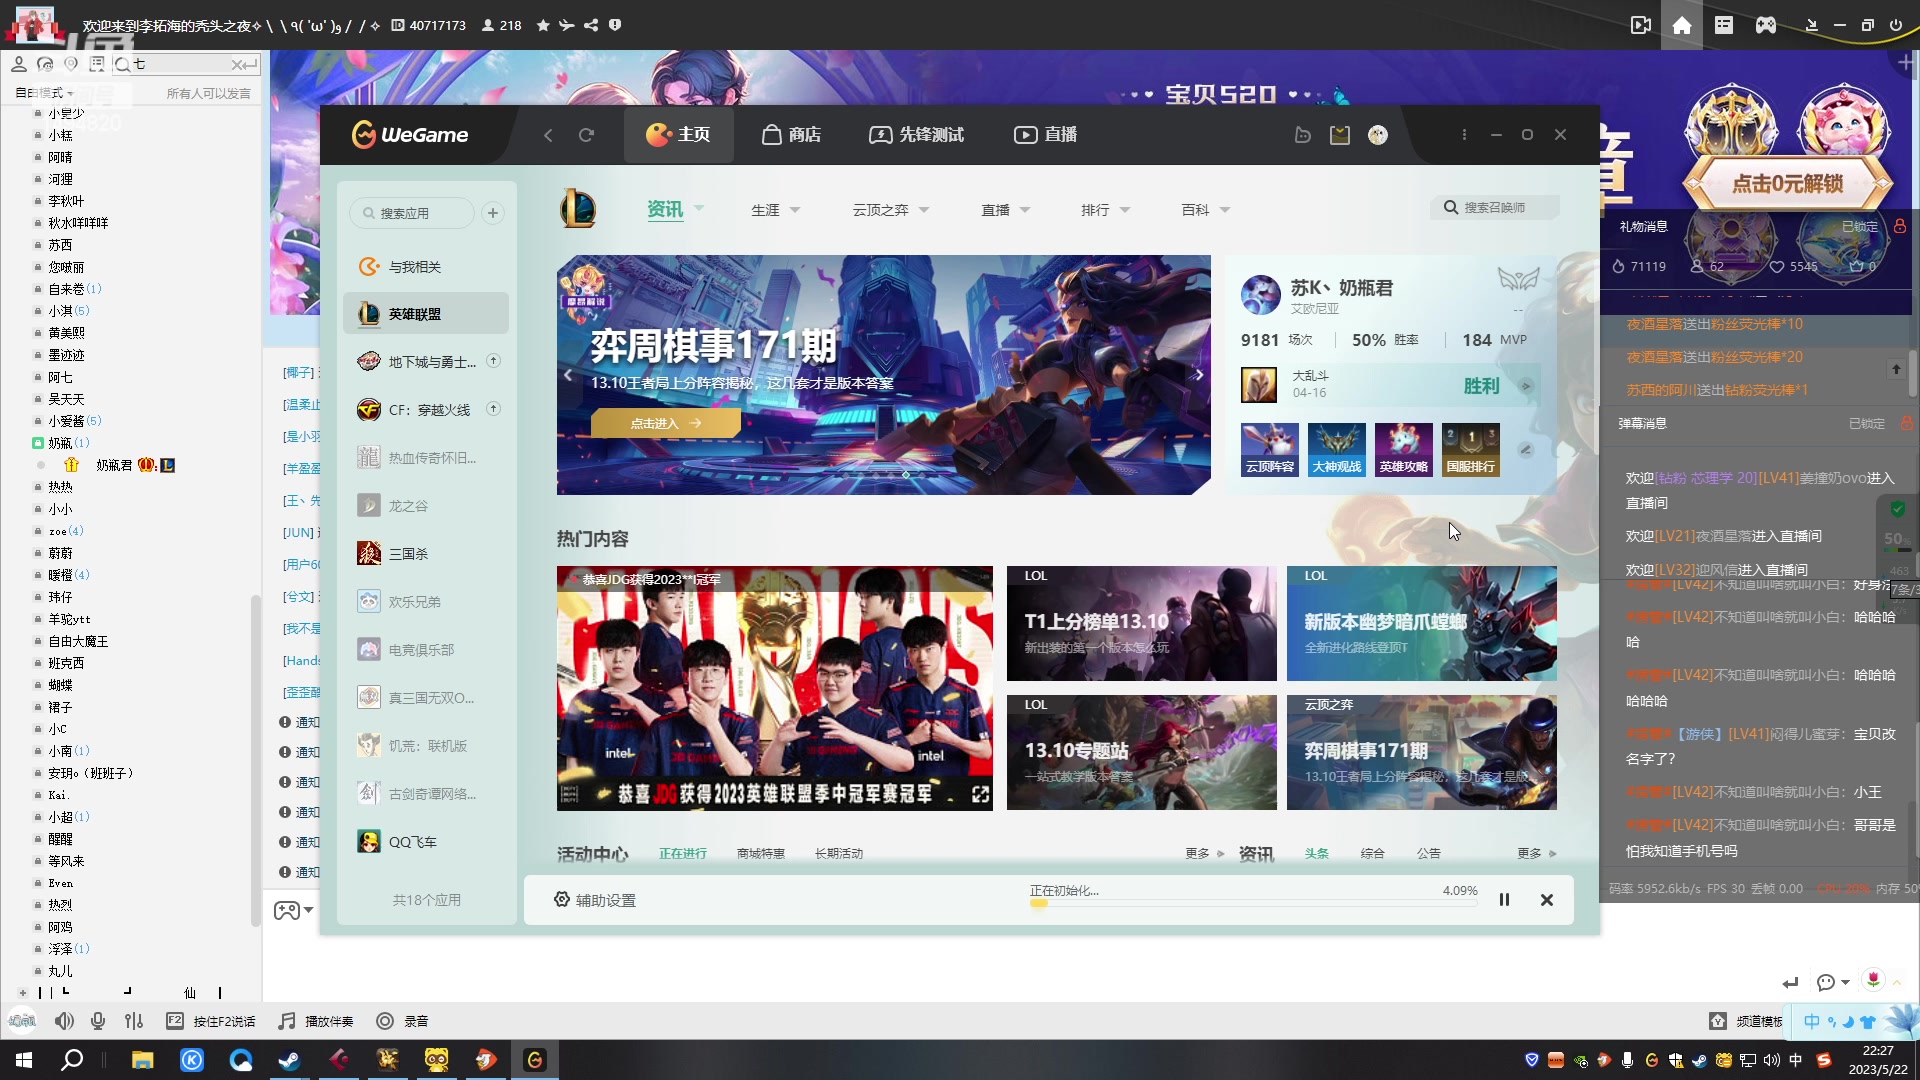Open T1上分榜单13.10 article card

tap(1142, 624)
